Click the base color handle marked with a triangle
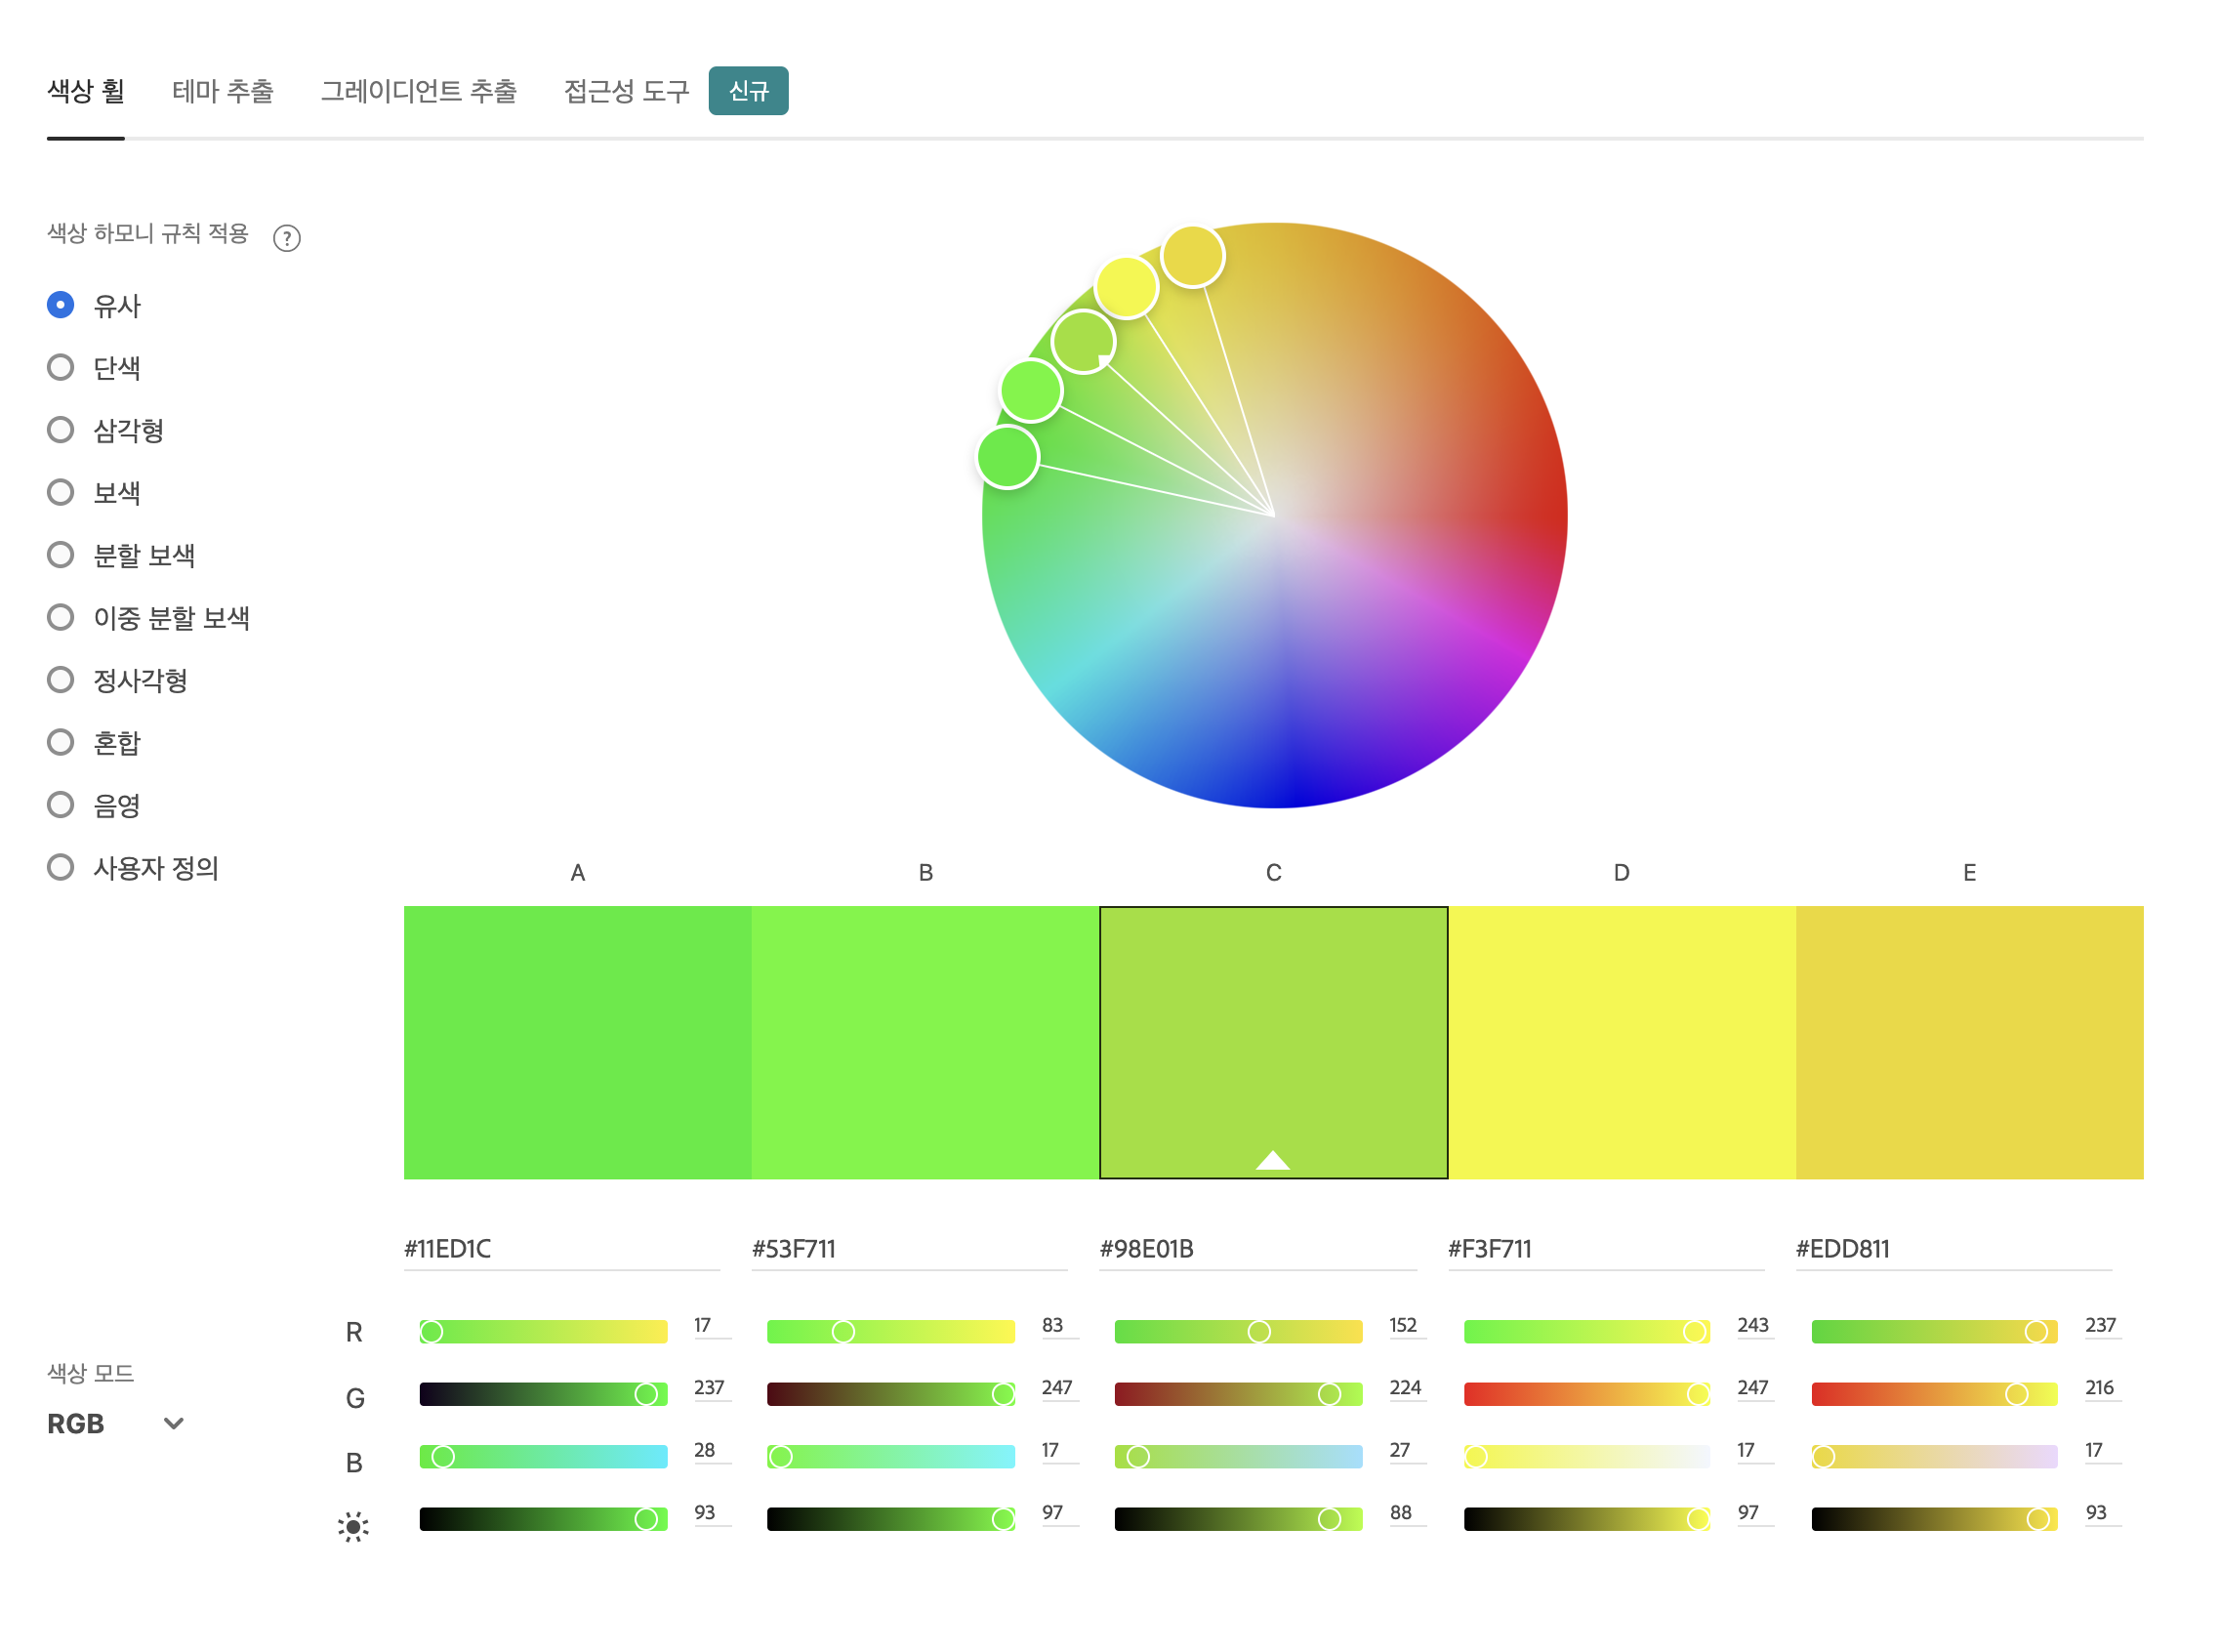 pyautogui.click(x=1083, y=342)
